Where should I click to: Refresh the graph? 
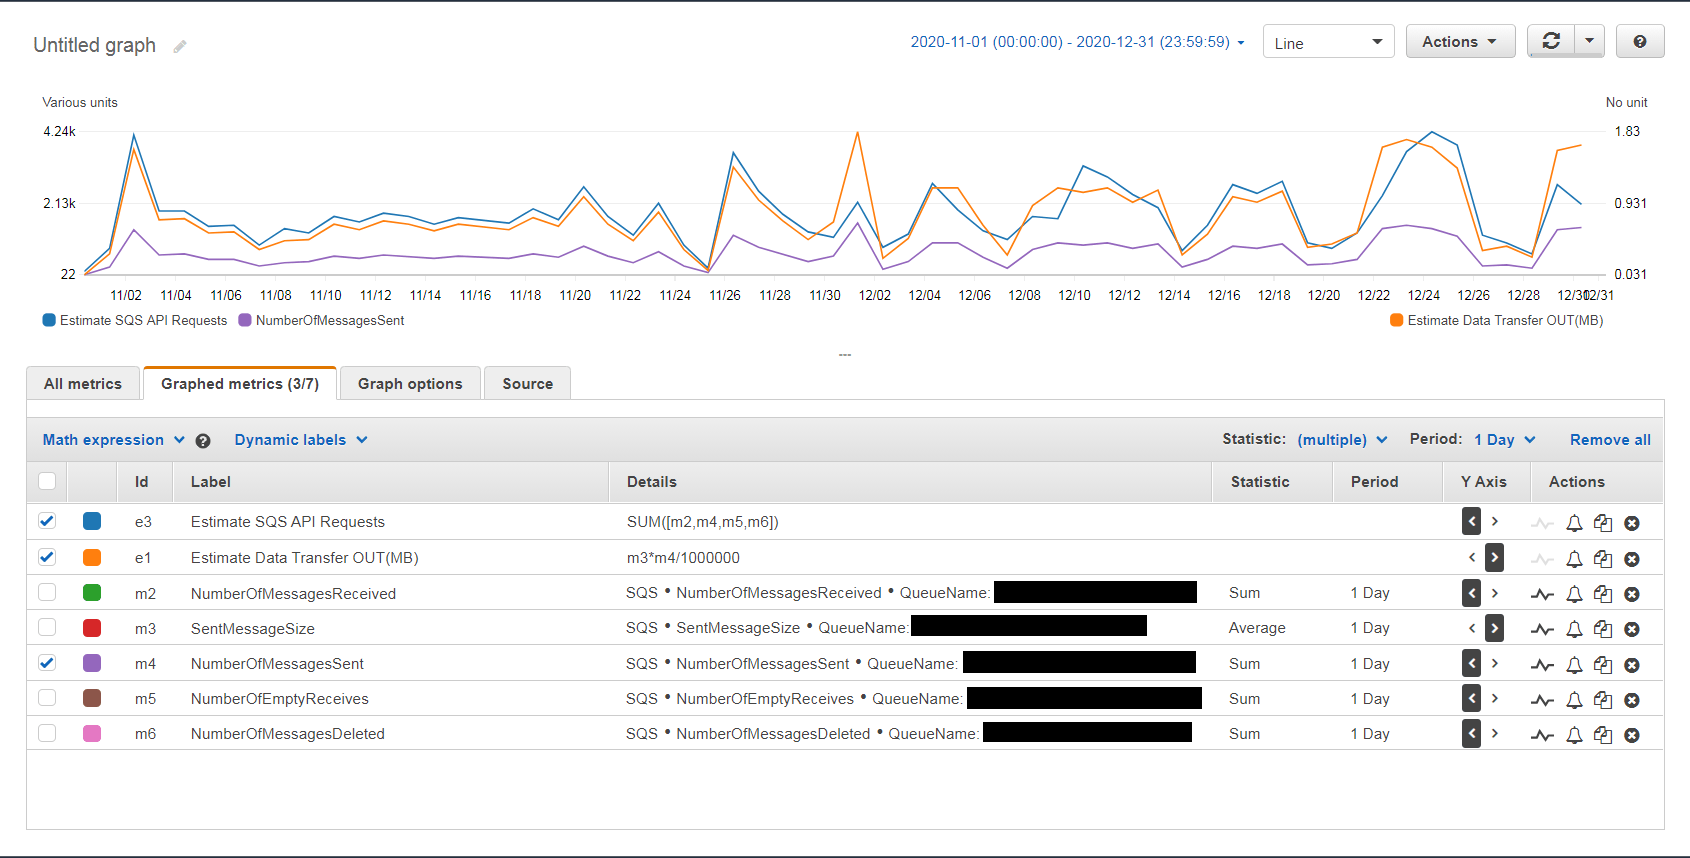[1551, 41]
